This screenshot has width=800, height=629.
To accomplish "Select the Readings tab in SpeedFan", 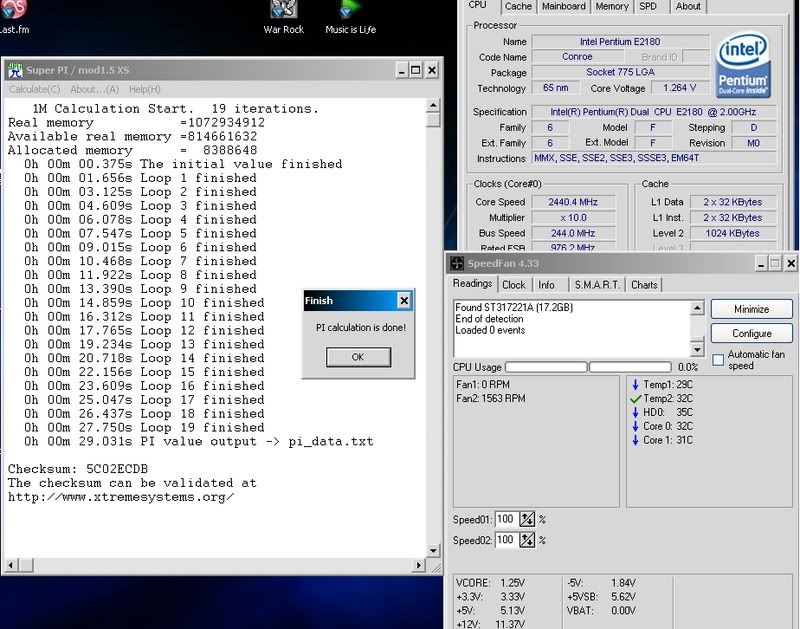I will tap(472, 284).
